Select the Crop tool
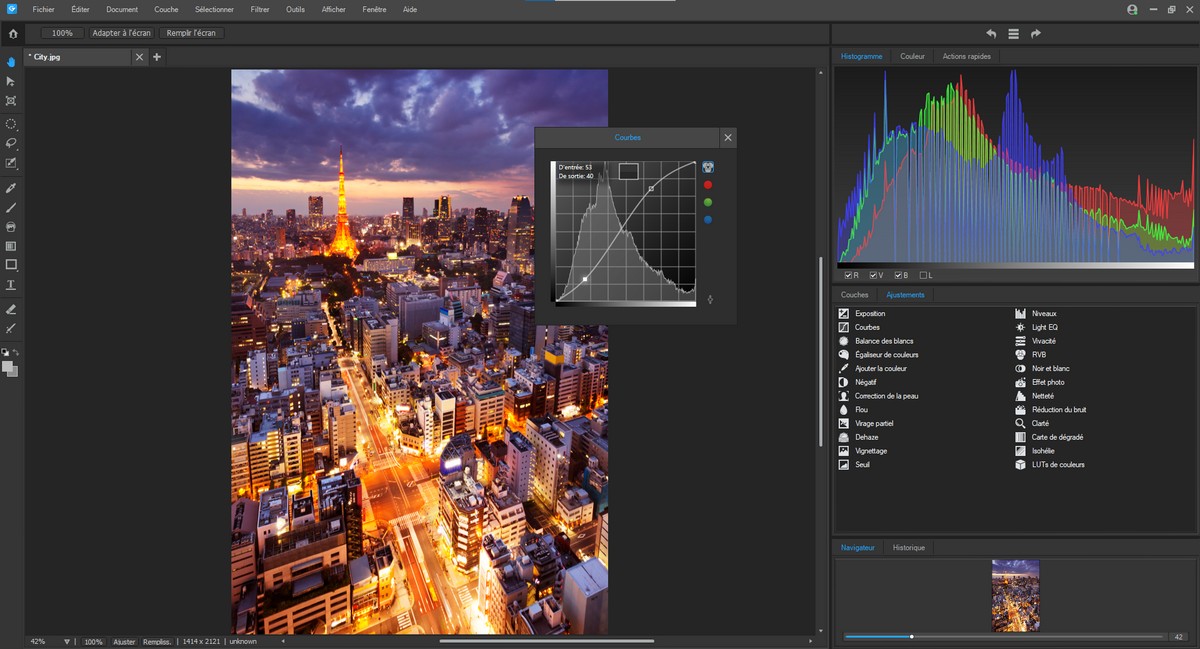Viewport: 1200px width, 649px height. [11, 101]
